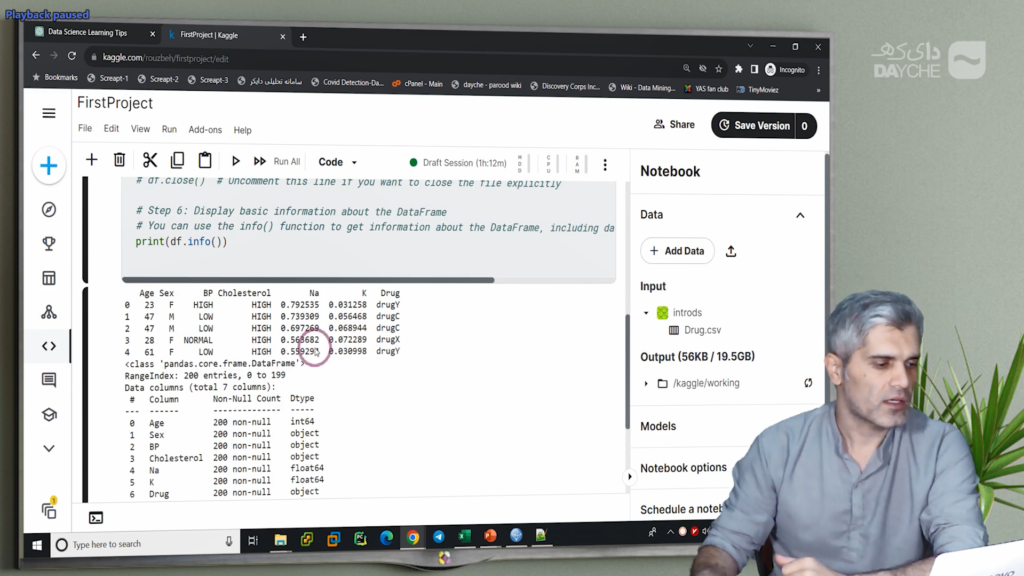Delete the cell with the trash icon
This screenshot has height=576, width=1024.
coord(119,160)
